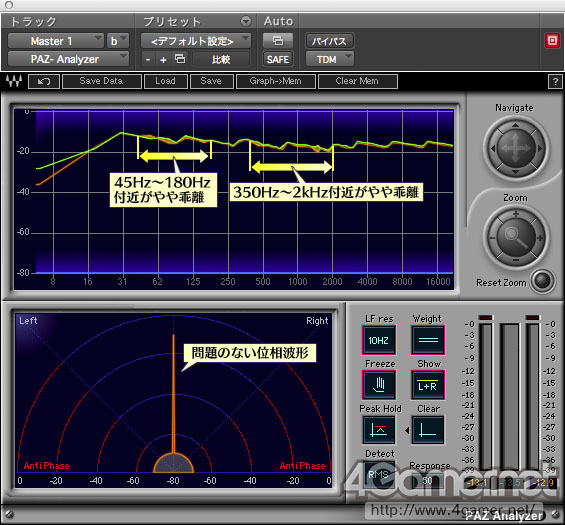Click the left meter clip indicator
Viewport: 565px width, 525px height.
(485, 317)
